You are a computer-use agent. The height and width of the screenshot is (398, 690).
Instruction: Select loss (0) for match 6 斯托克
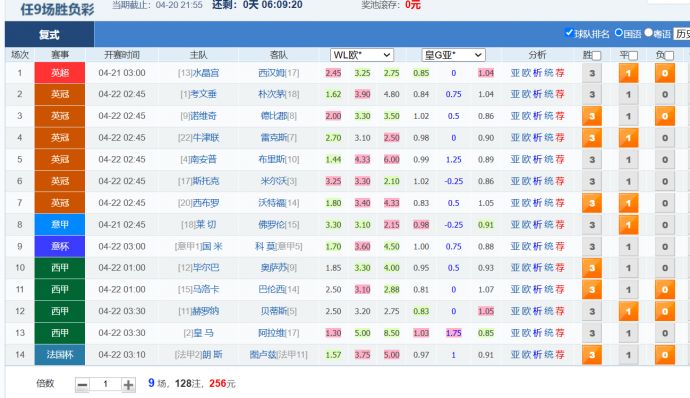click(x=665, y=181)
